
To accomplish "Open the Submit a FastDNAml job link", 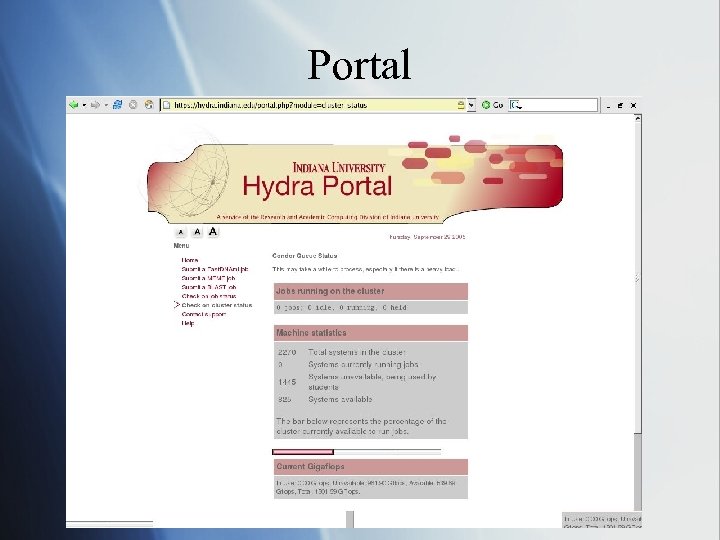I will [215, 269].
